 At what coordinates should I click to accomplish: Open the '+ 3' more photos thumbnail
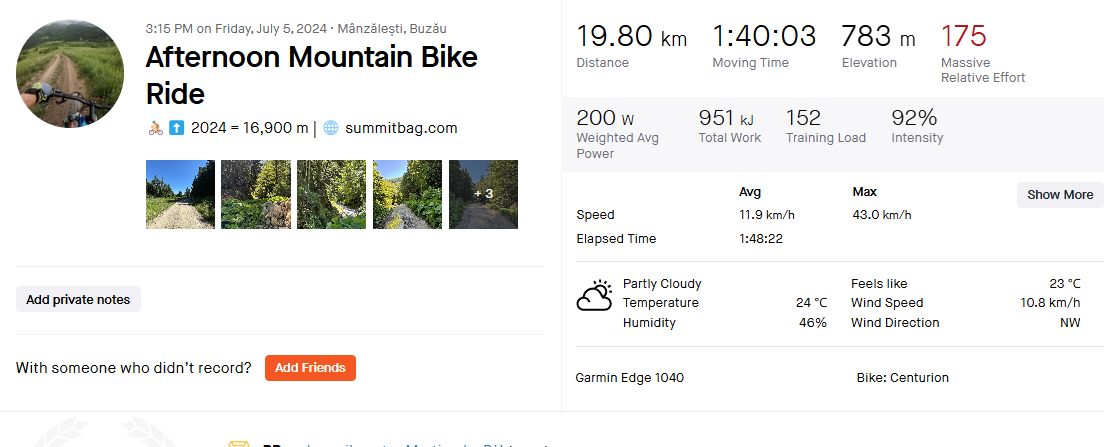click(484, 194)
